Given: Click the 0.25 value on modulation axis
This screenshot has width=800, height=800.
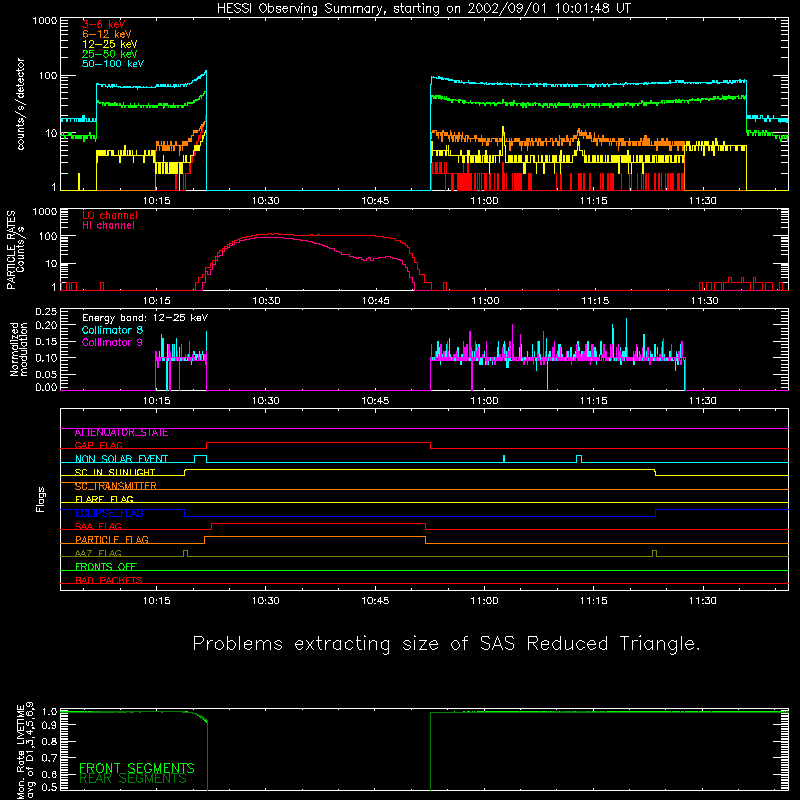Looking at the screenshot, I should click(x=46, y=312).
